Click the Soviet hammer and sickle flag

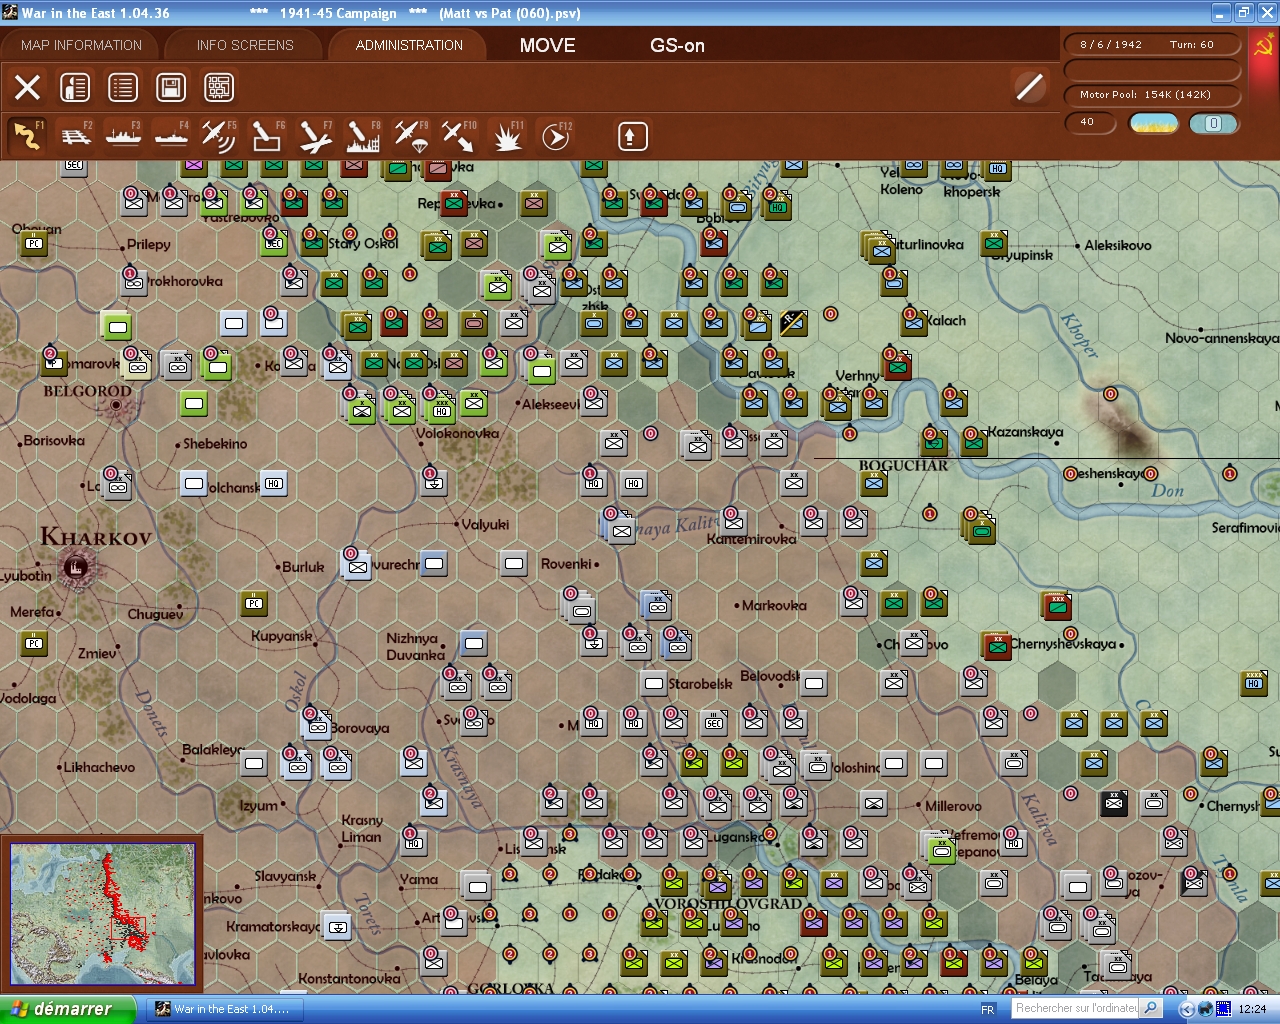click(x=1263, y=47)
